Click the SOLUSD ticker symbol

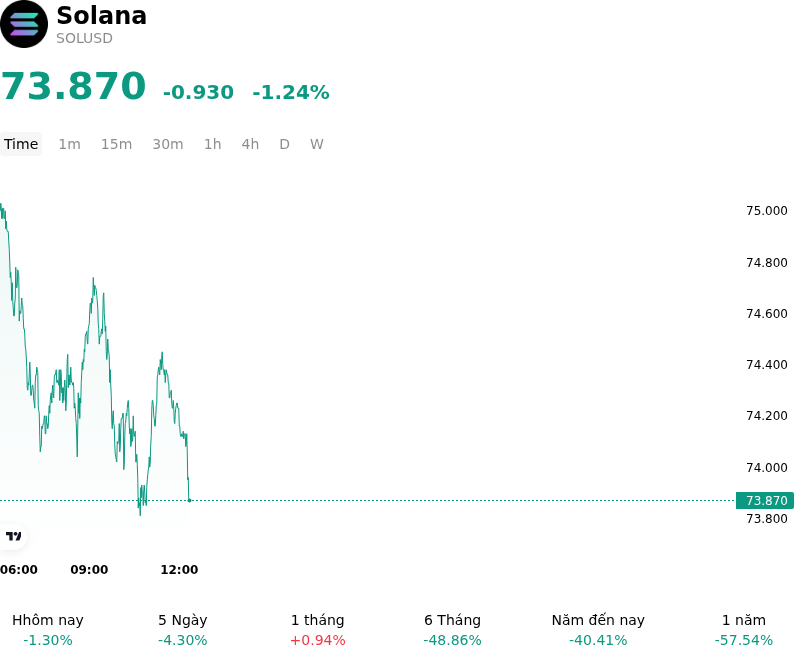[x=84, y=38]
